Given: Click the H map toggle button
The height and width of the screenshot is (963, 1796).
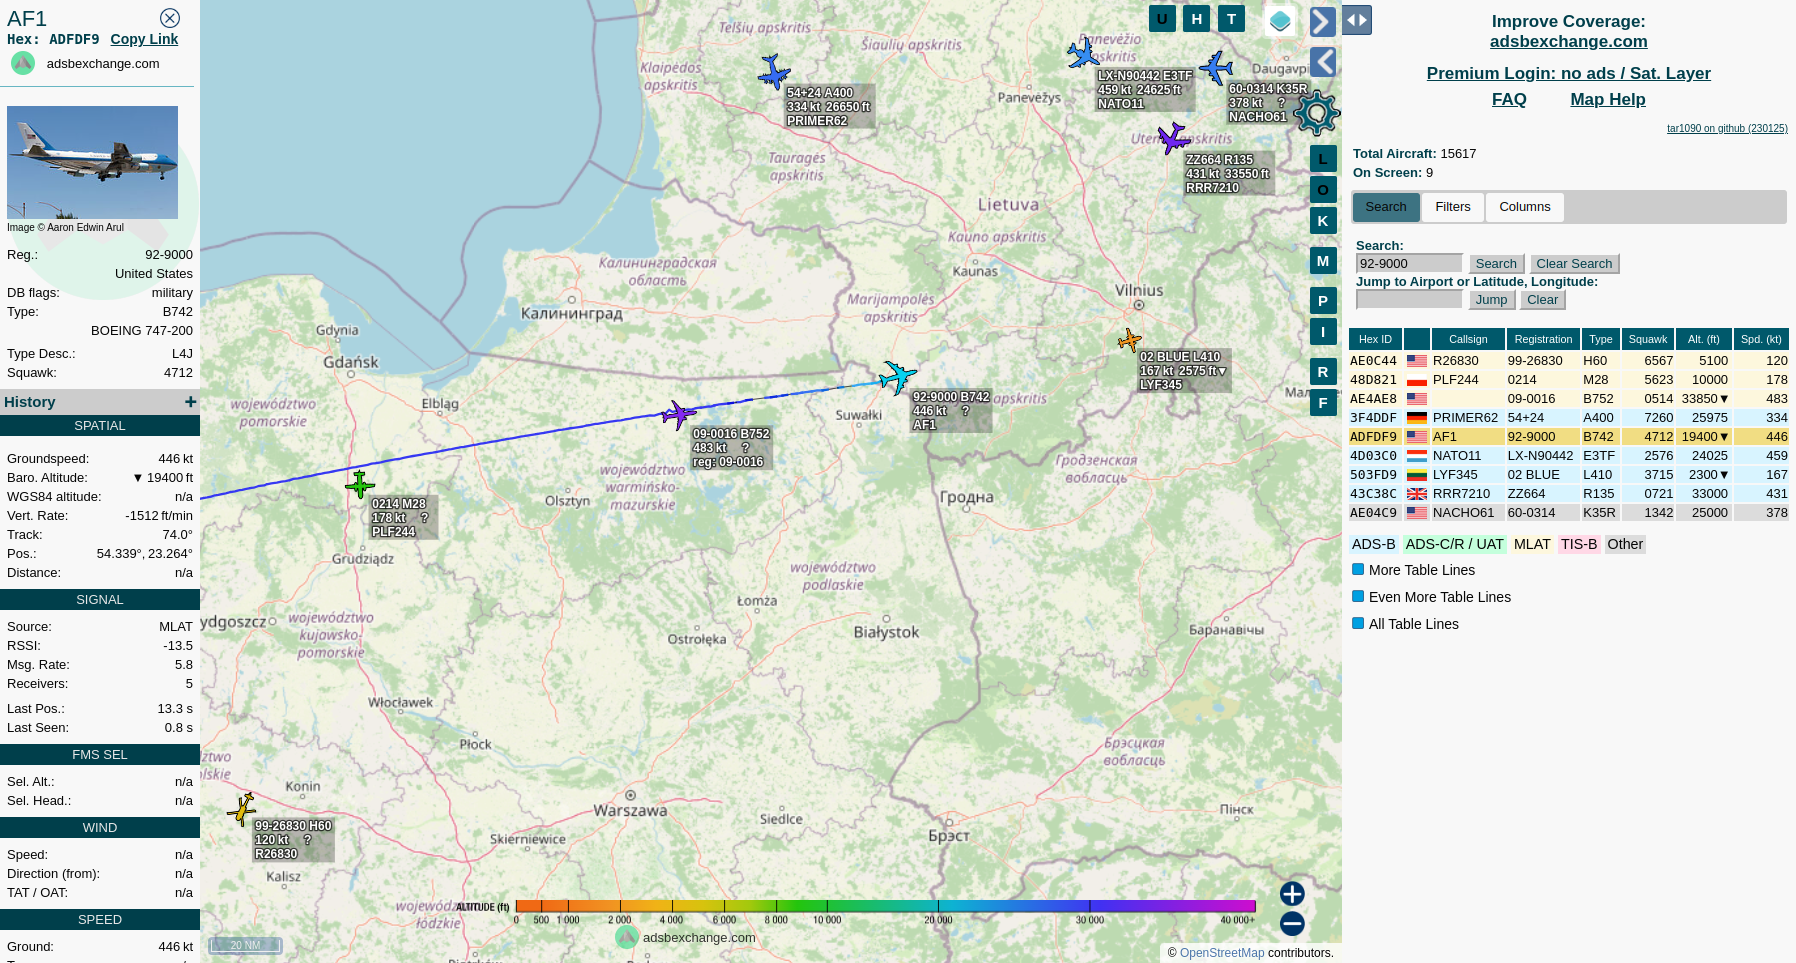Looking at the screenshot, I should coord(1196,18).
